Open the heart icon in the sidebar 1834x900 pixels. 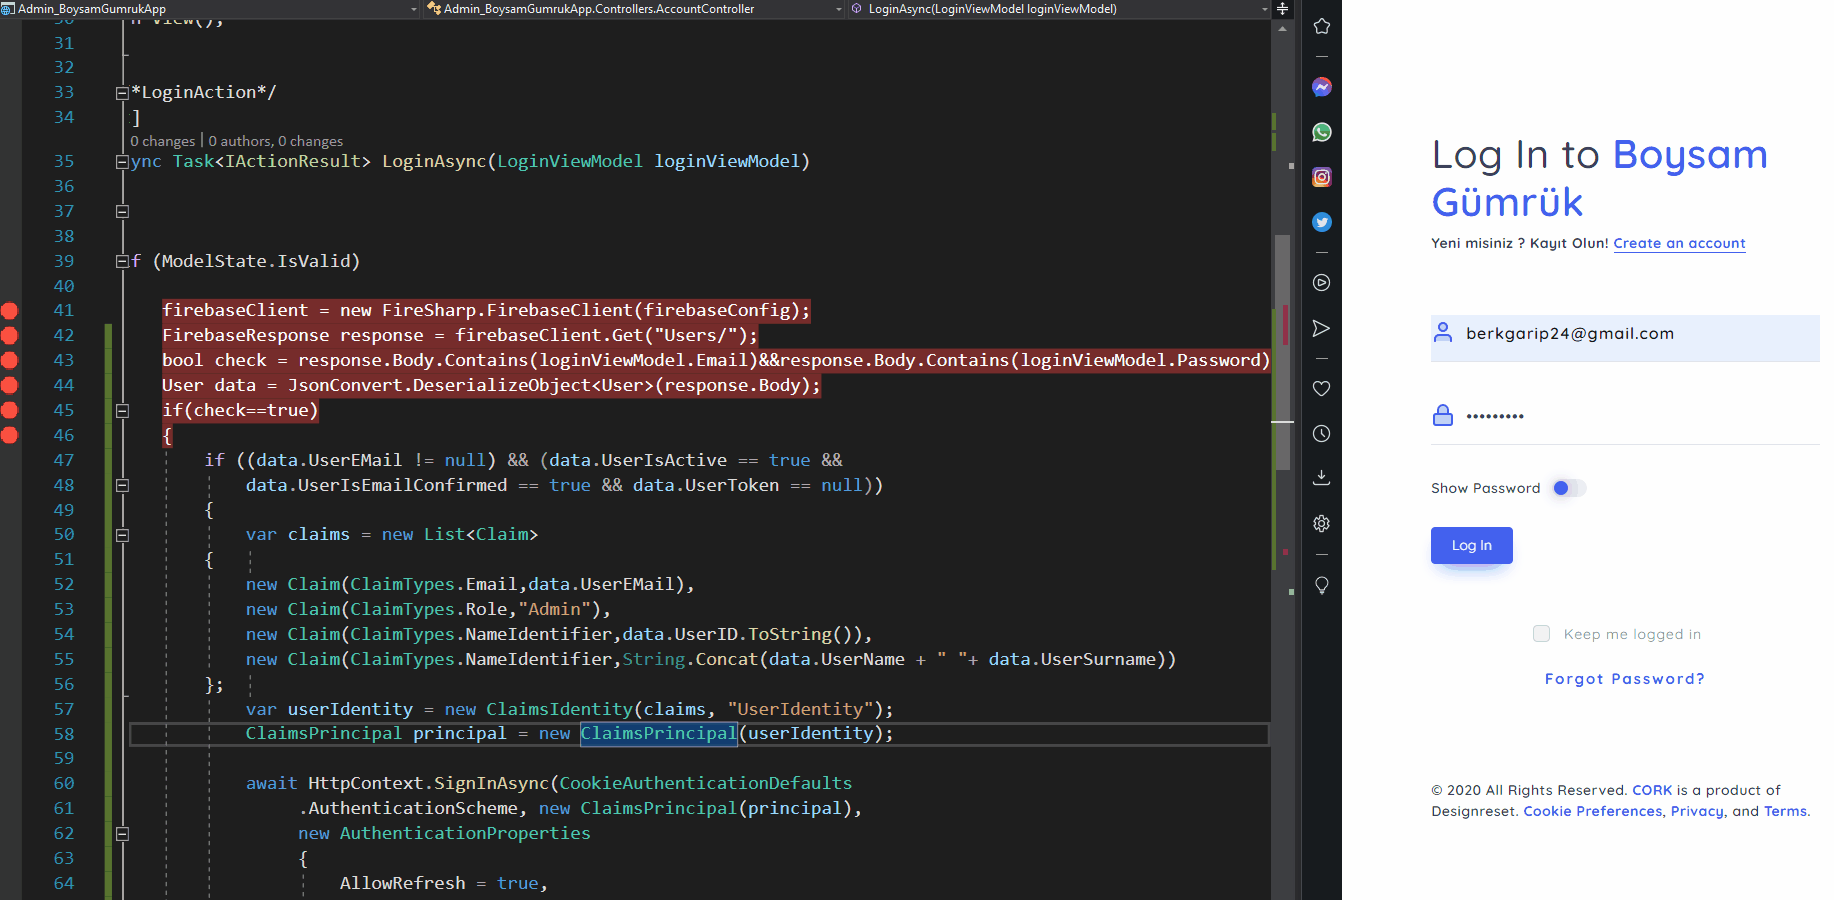pyautogui.click(x=1321, y=388)
